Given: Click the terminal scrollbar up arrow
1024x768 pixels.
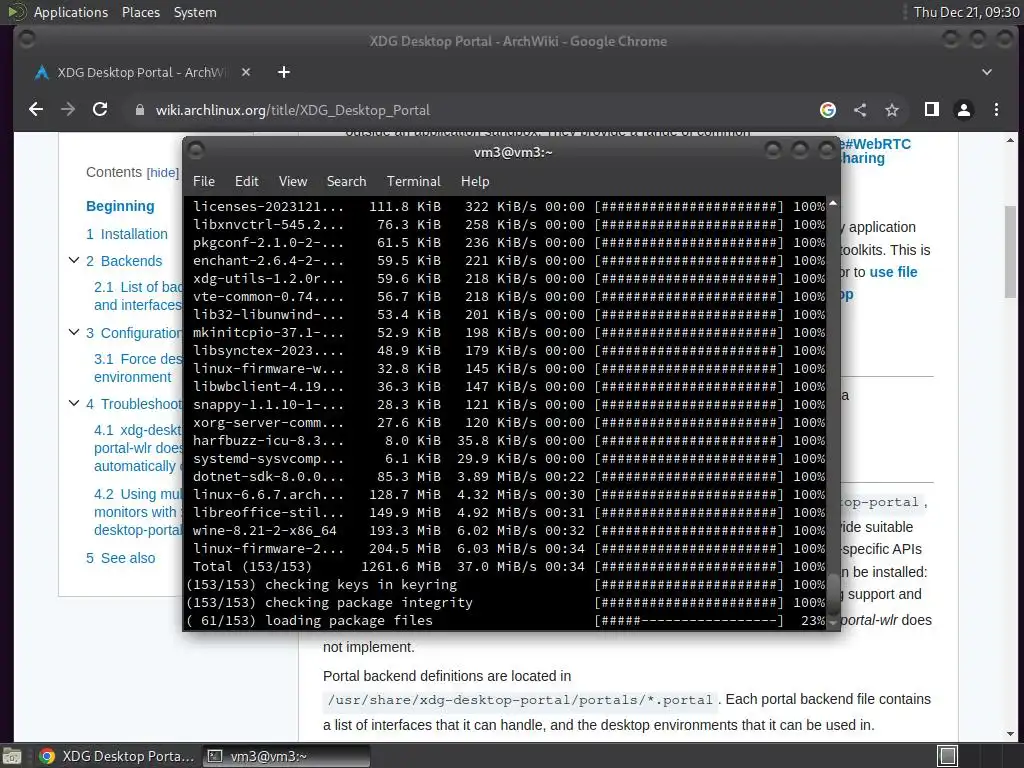Looking at the screenshot, I should coord(833,204).
